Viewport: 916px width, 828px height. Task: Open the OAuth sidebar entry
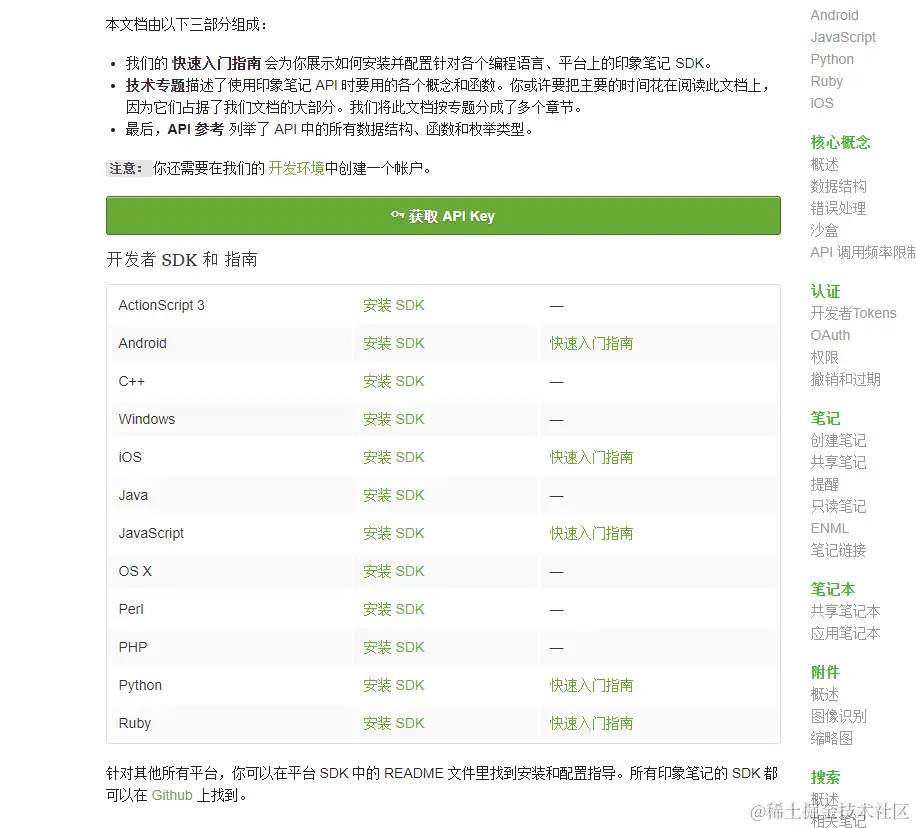[830, 335]
